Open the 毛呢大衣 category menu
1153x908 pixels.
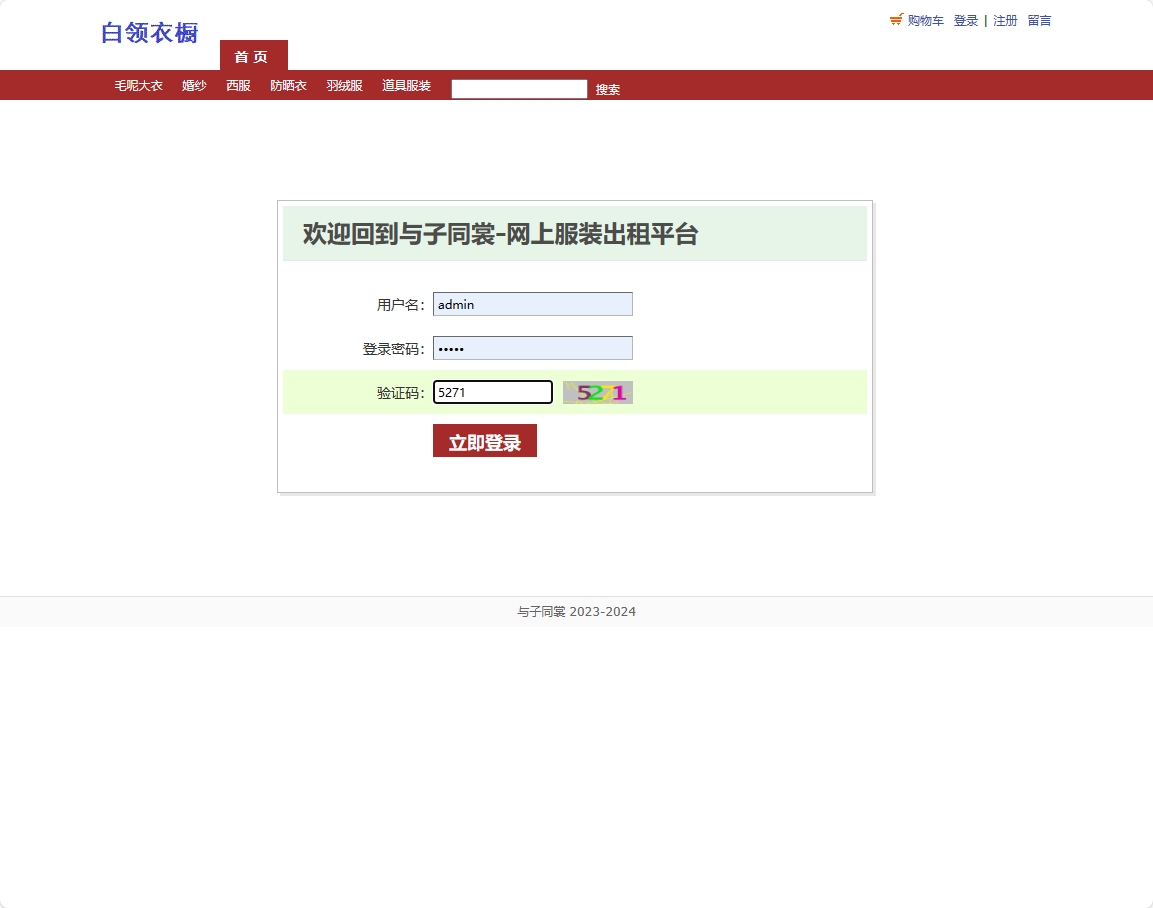137,85
